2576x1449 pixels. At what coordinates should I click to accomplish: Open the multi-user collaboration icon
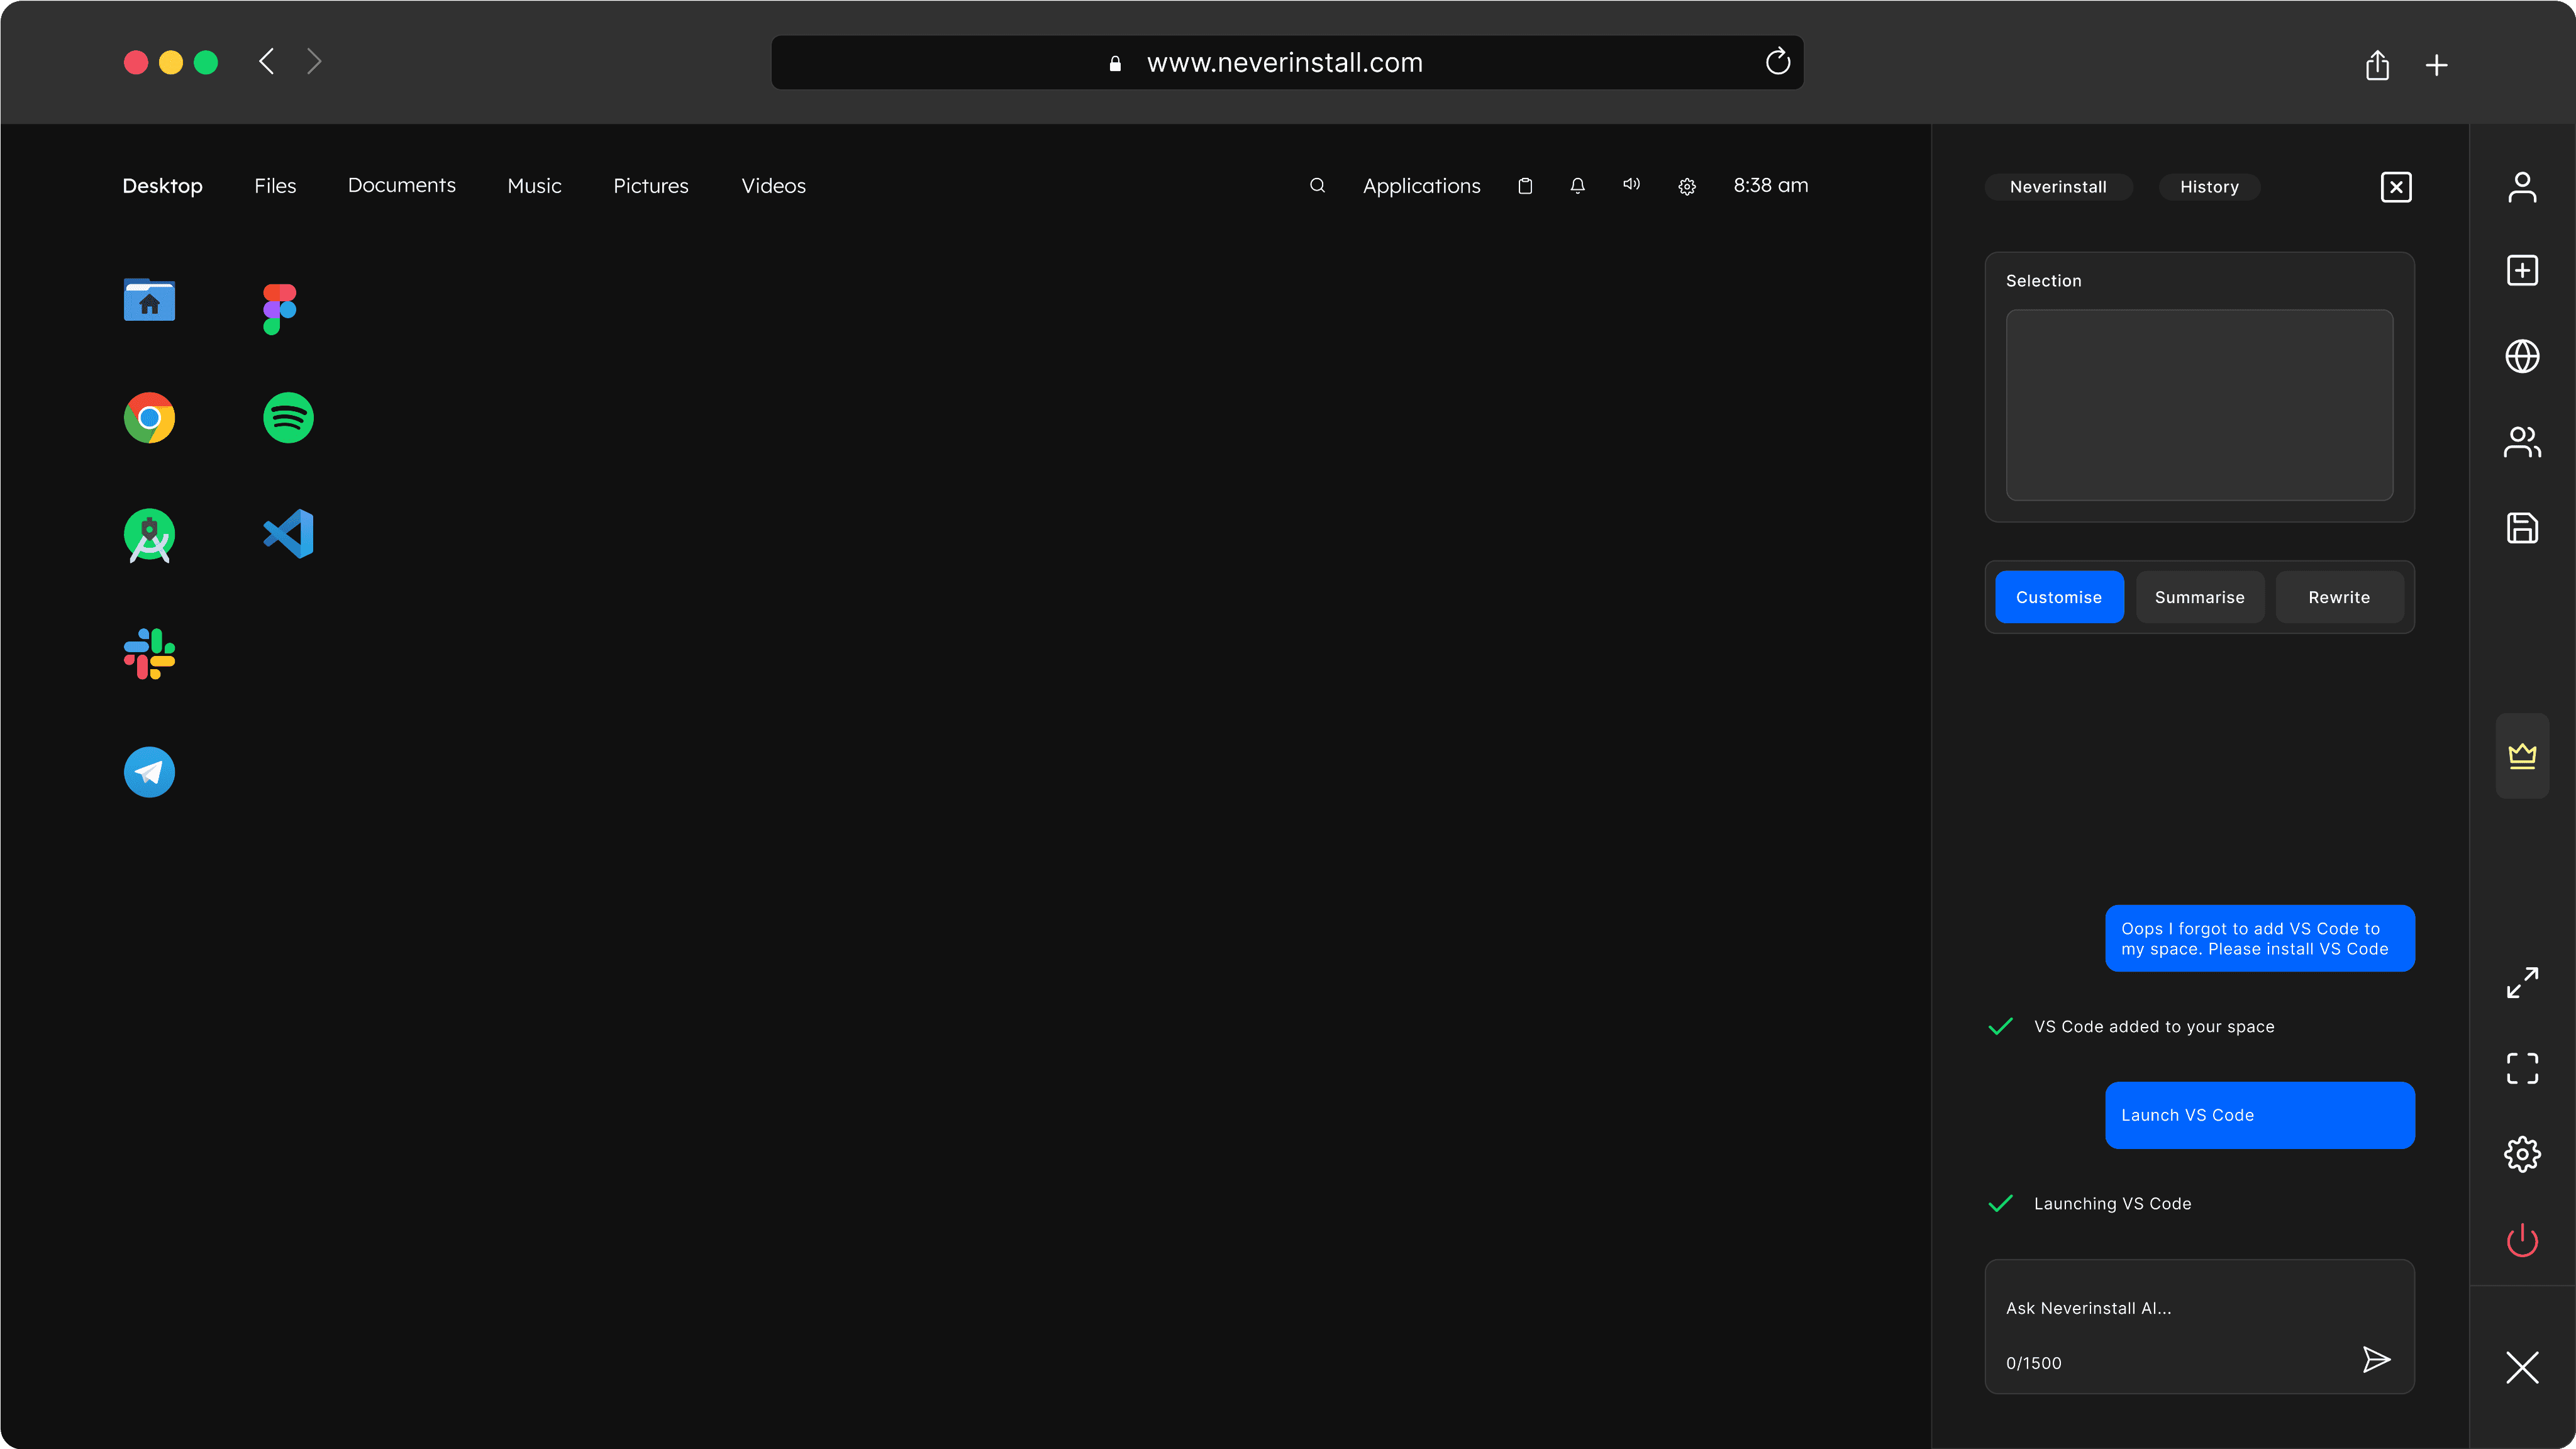pyautogui.click(x=2522, y=442)
